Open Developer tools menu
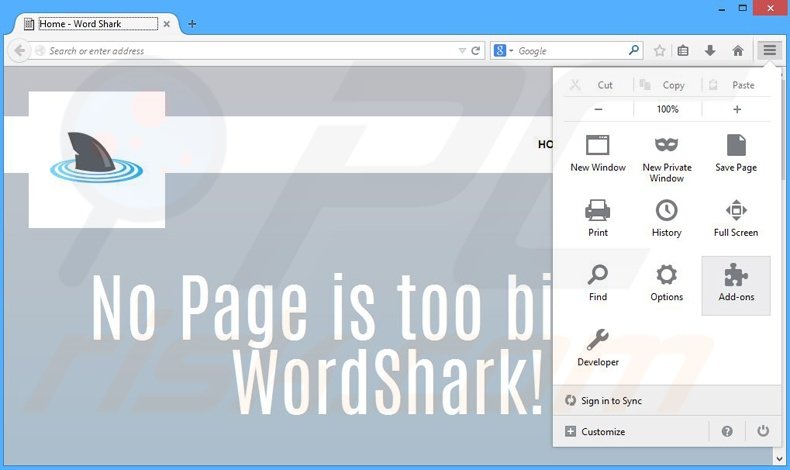Screen dimensions: 790x470 [x=598, y=349]
